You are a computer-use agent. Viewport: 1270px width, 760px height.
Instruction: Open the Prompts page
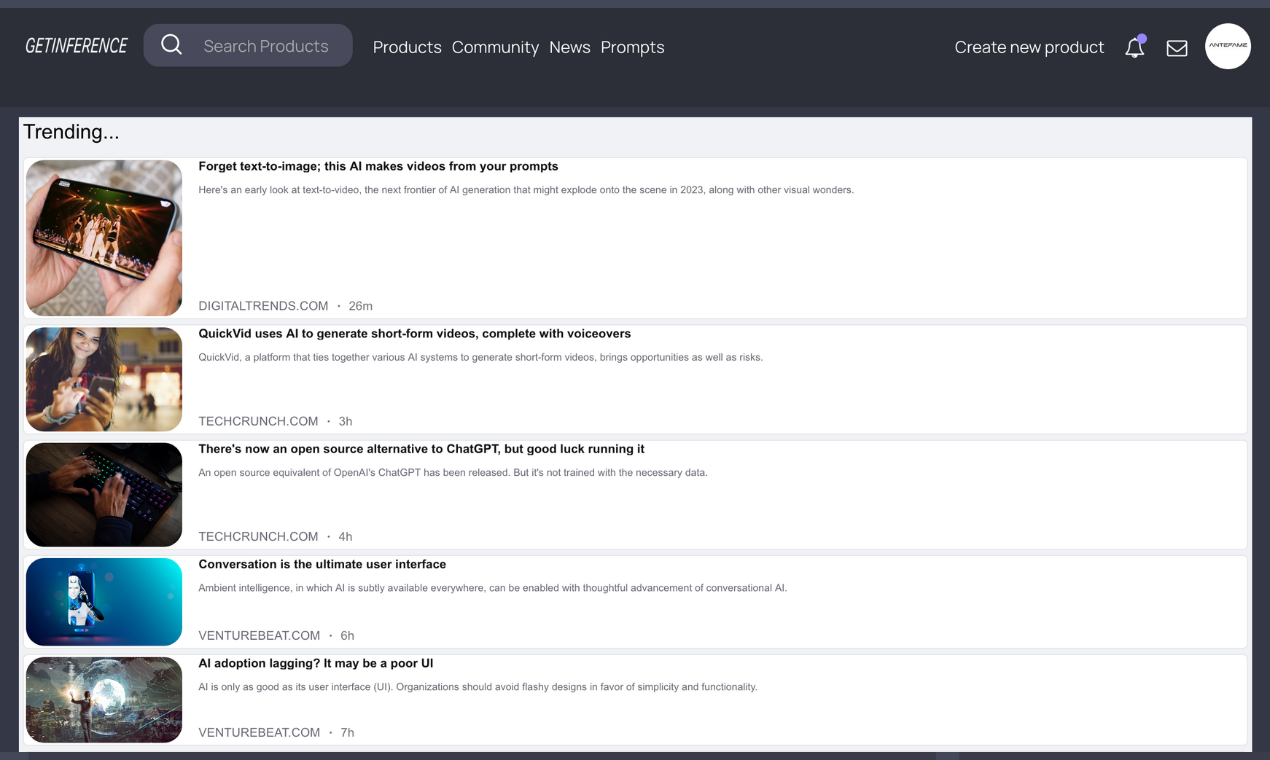[x=632, y=47]
